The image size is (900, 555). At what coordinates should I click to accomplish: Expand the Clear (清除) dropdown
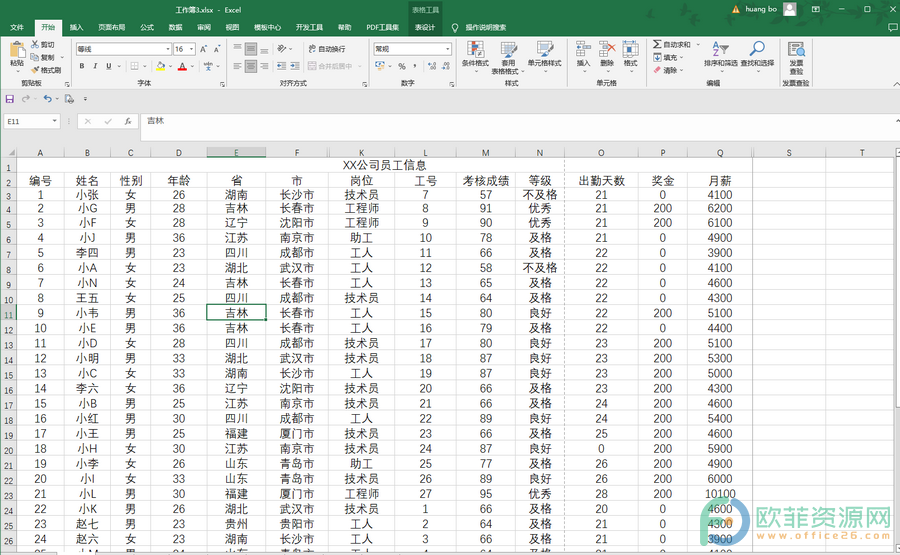point(682,70)
